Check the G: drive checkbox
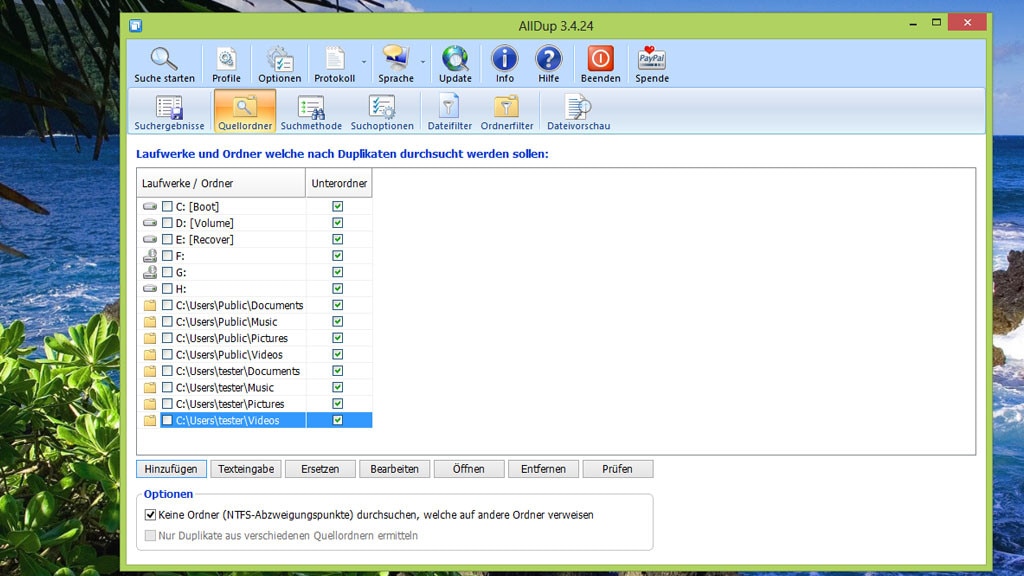The height and width of the screenshot is (576, 1024). [167, 272]
